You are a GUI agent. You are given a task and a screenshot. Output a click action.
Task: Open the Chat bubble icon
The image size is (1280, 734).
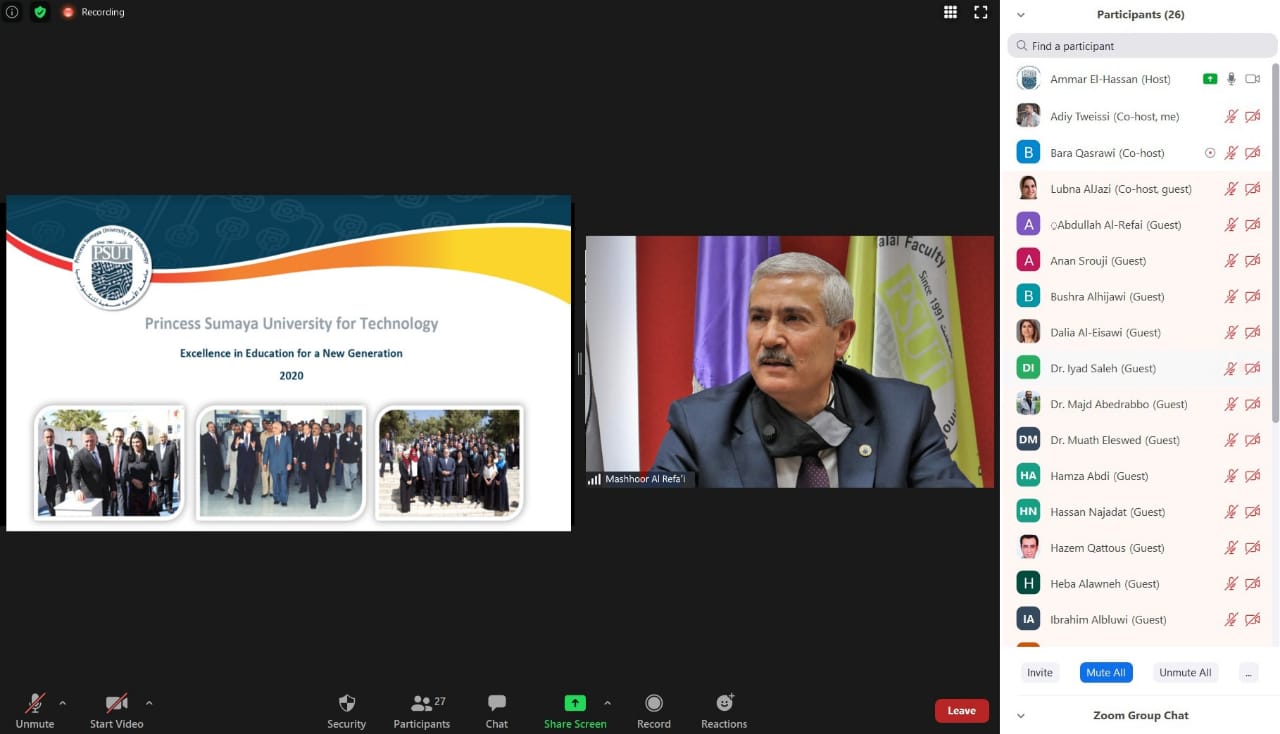(x=496, y=704)
